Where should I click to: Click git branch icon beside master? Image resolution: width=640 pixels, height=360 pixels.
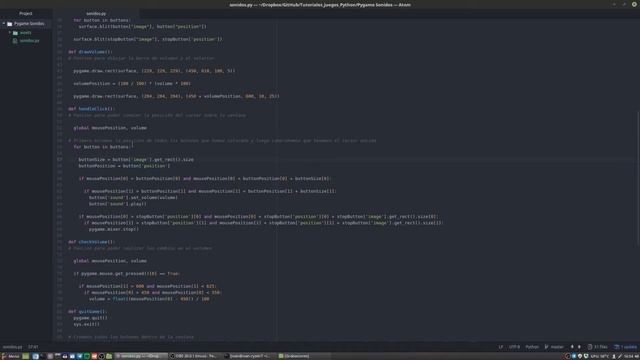coord(547,347)
